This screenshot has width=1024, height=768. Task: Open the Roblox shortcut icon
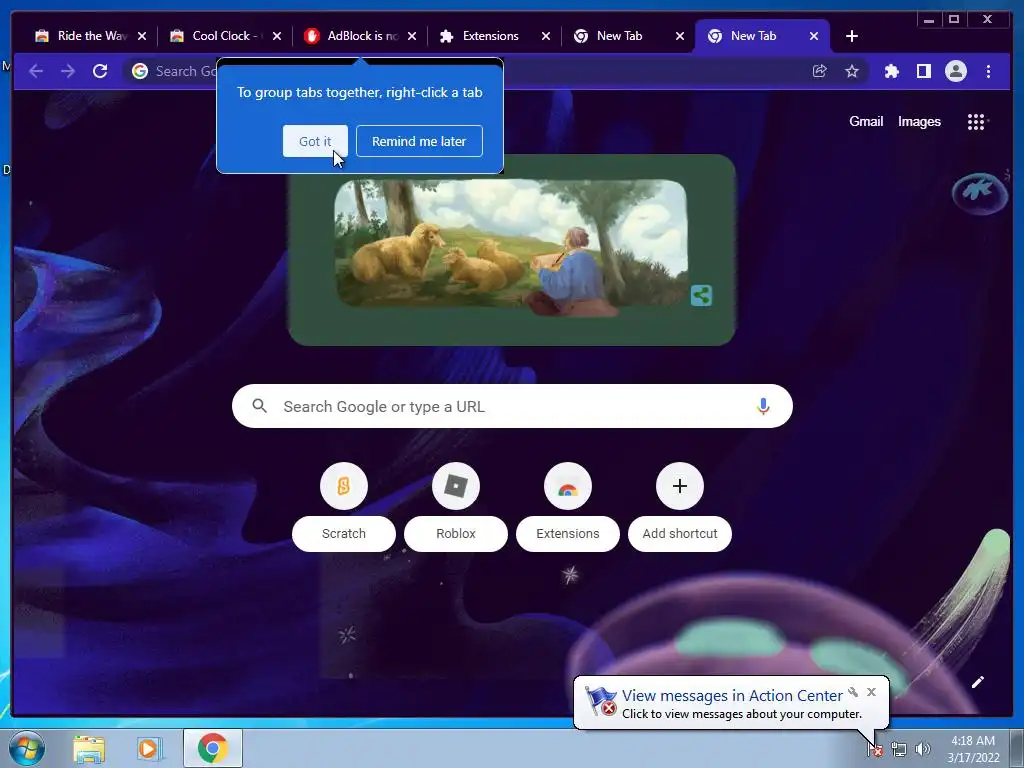(x=456, y=486)
